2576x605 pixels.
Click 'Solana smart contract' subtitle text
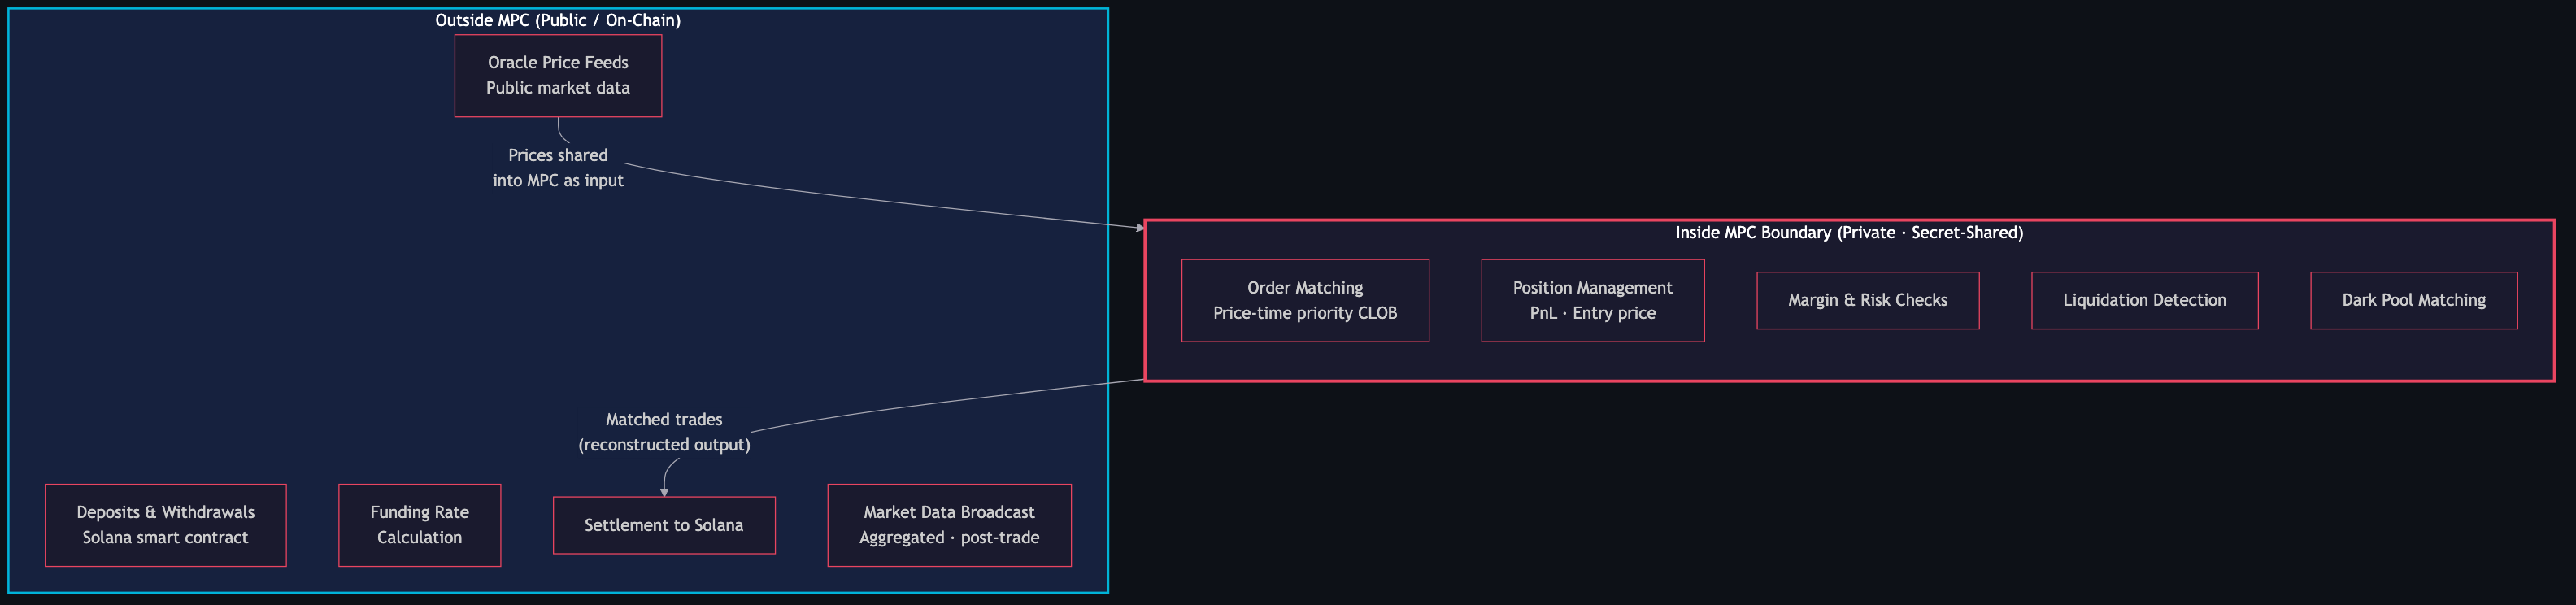[166, 538]
